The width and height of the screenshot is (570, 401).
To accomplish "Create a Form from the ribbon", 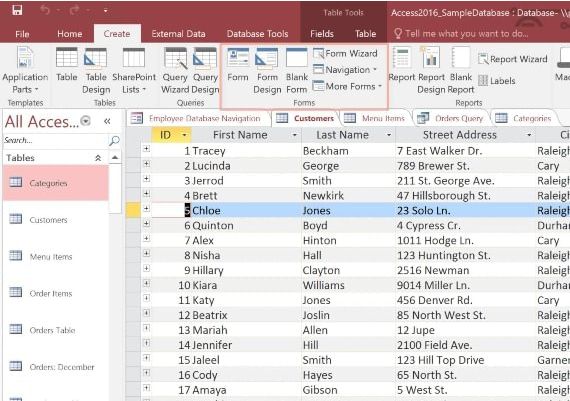I will coord(238,64).
